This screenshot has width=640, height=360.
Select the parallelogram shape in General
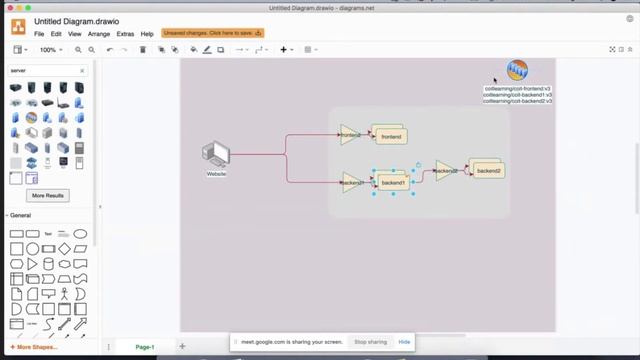[x=80, y=249]
